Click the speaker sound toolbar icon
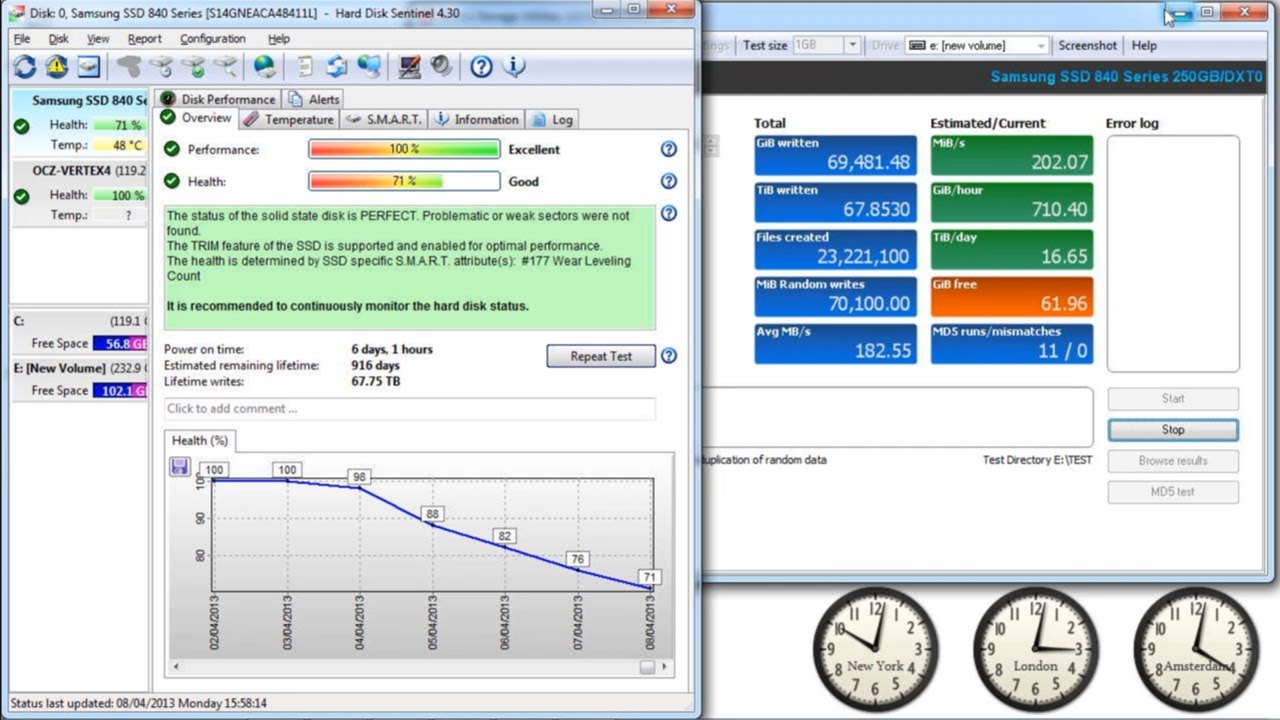 441,67
